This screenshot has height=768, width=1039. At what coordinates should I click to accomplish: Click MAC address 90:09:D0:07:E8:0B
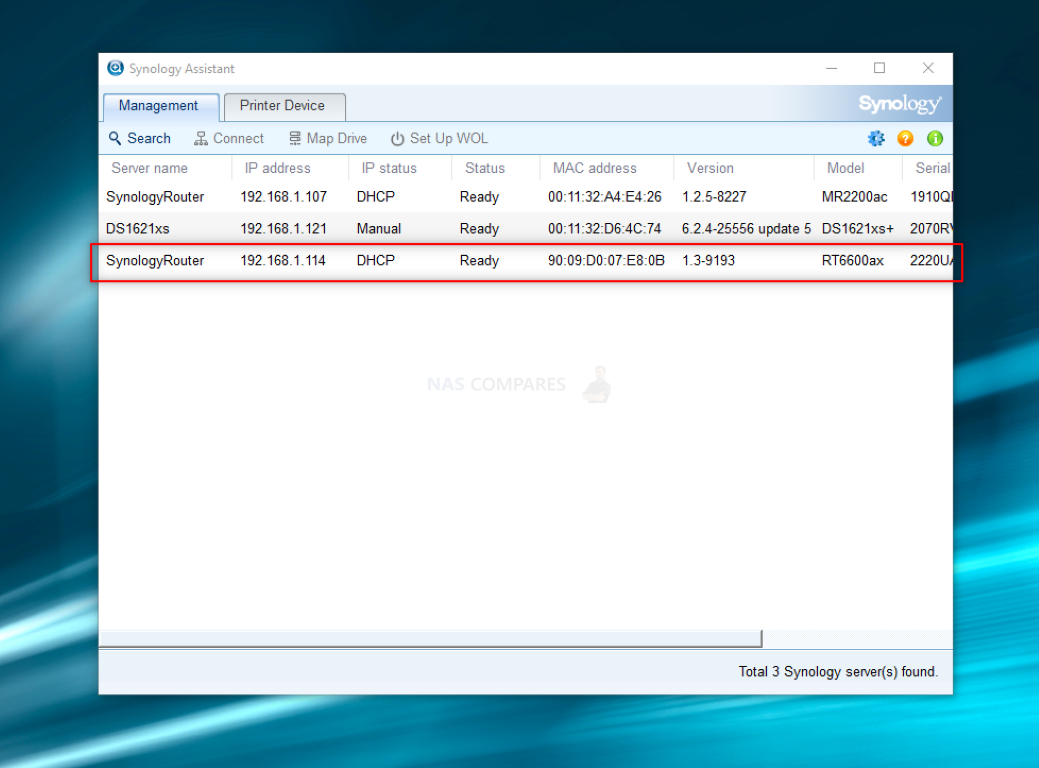[x=606, y=260]
